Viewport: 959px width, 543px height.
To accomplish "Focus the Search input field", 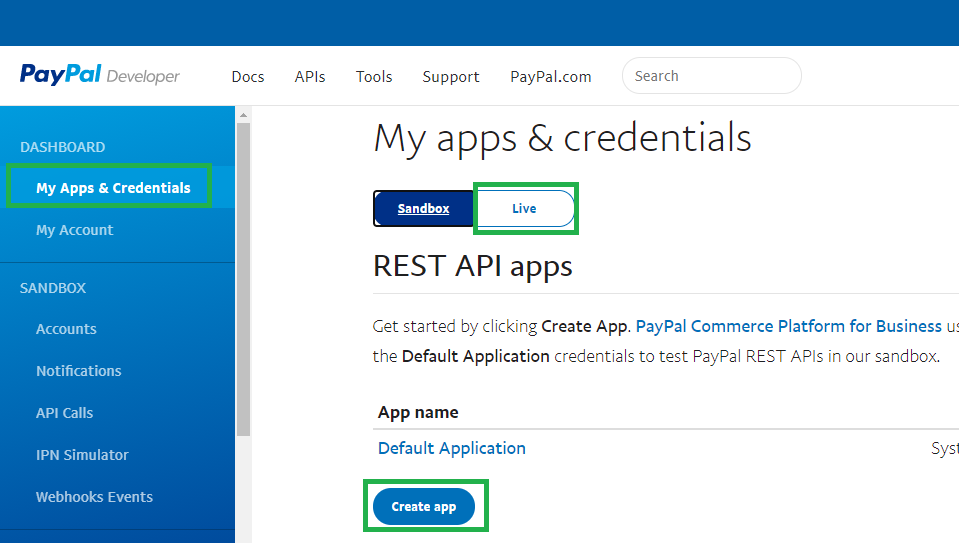I will (712, 76).
